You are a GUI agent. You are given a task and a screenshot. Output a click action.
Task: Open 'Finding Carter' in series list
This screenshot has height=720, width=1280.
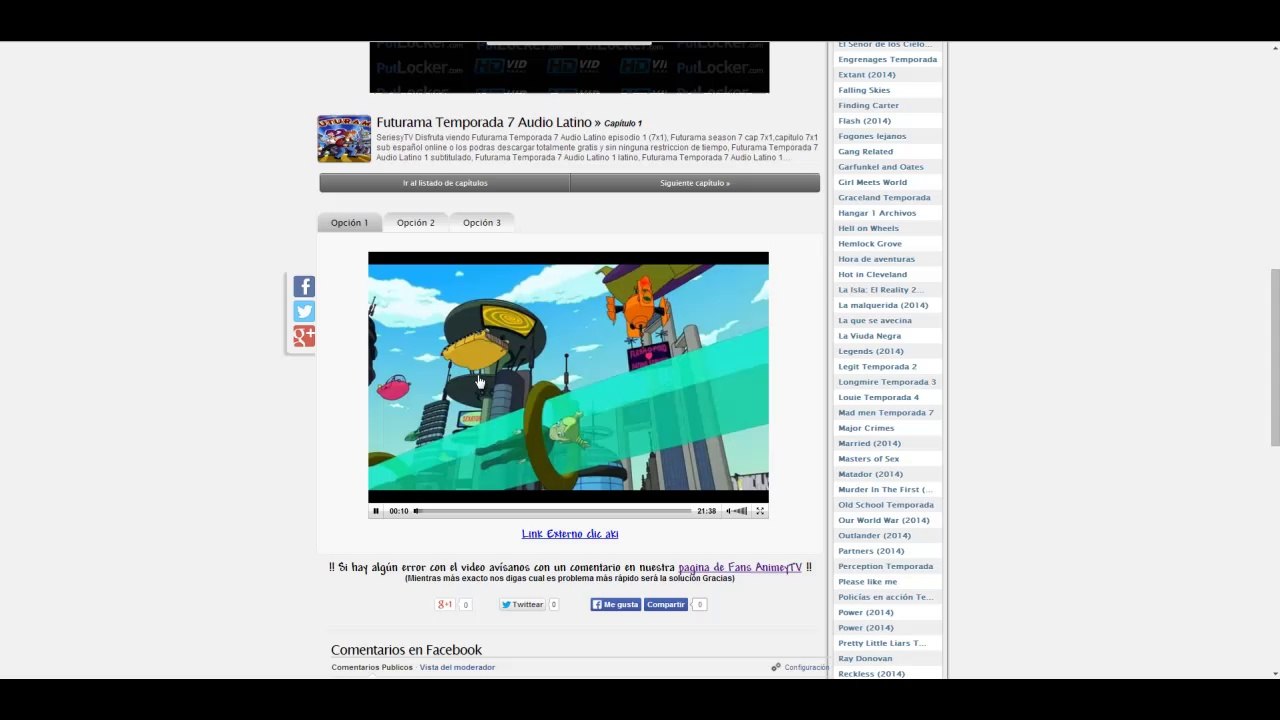[869, 105]
